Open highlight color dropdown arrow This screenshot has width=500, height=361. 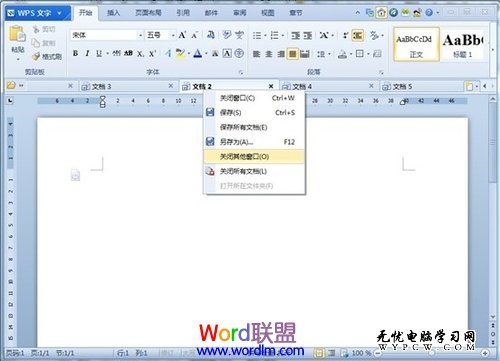tap(188, 53)
